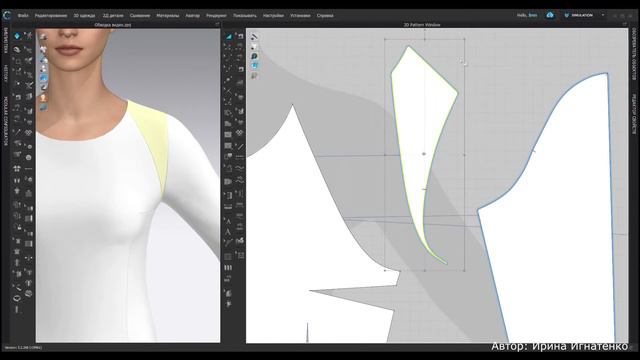Open the Аватар menu
The width and height of the screenshot is (640, 360).
pyautogui.click(x=193, y=16)
